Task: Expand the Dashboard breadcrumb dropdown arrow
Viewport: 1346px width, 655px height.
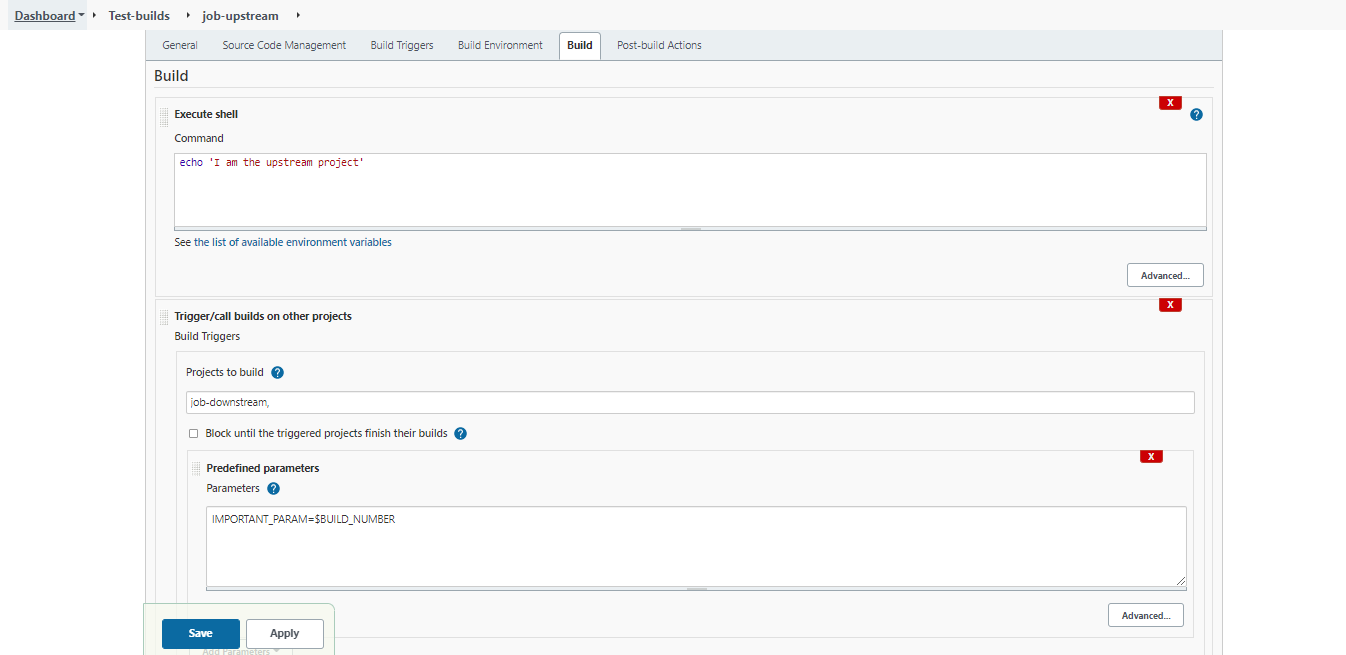Action: (x=81, y=15)
